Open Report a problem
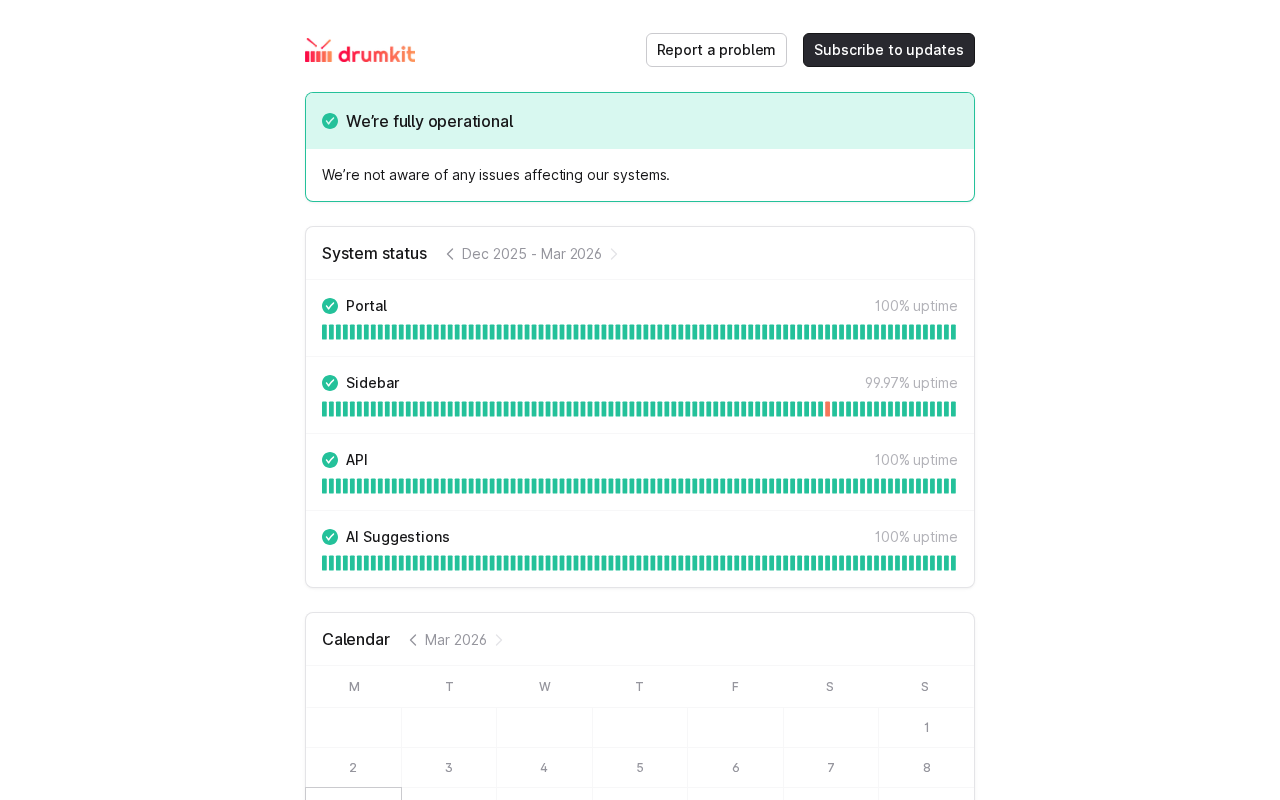 [716, 50]
